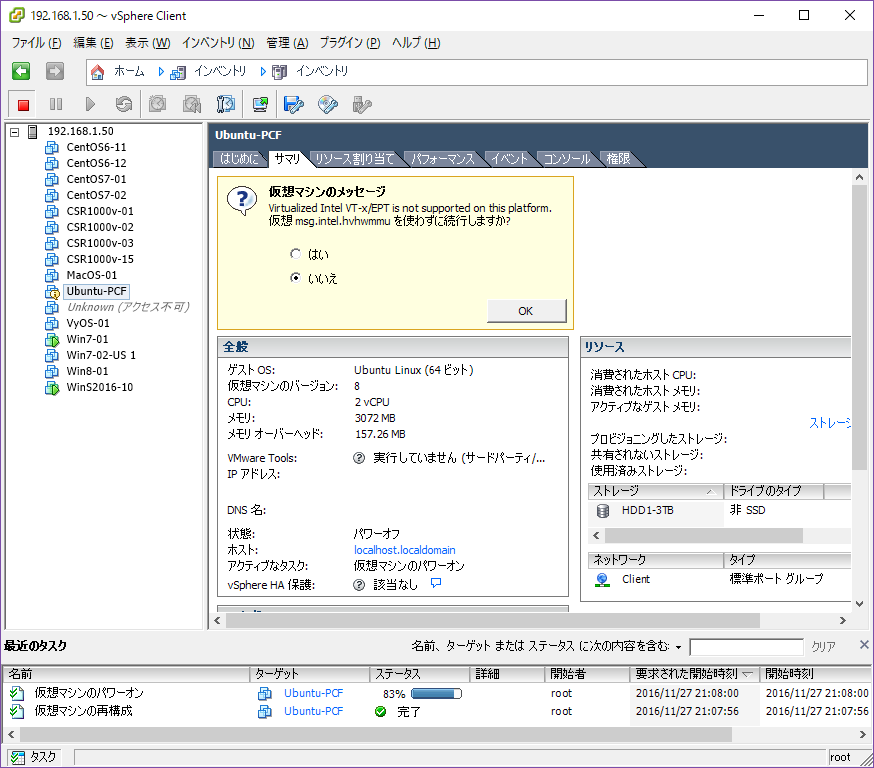Switch to the 権限 tab
This screenshot has width=874, height=768.
(x=618, y=159)
